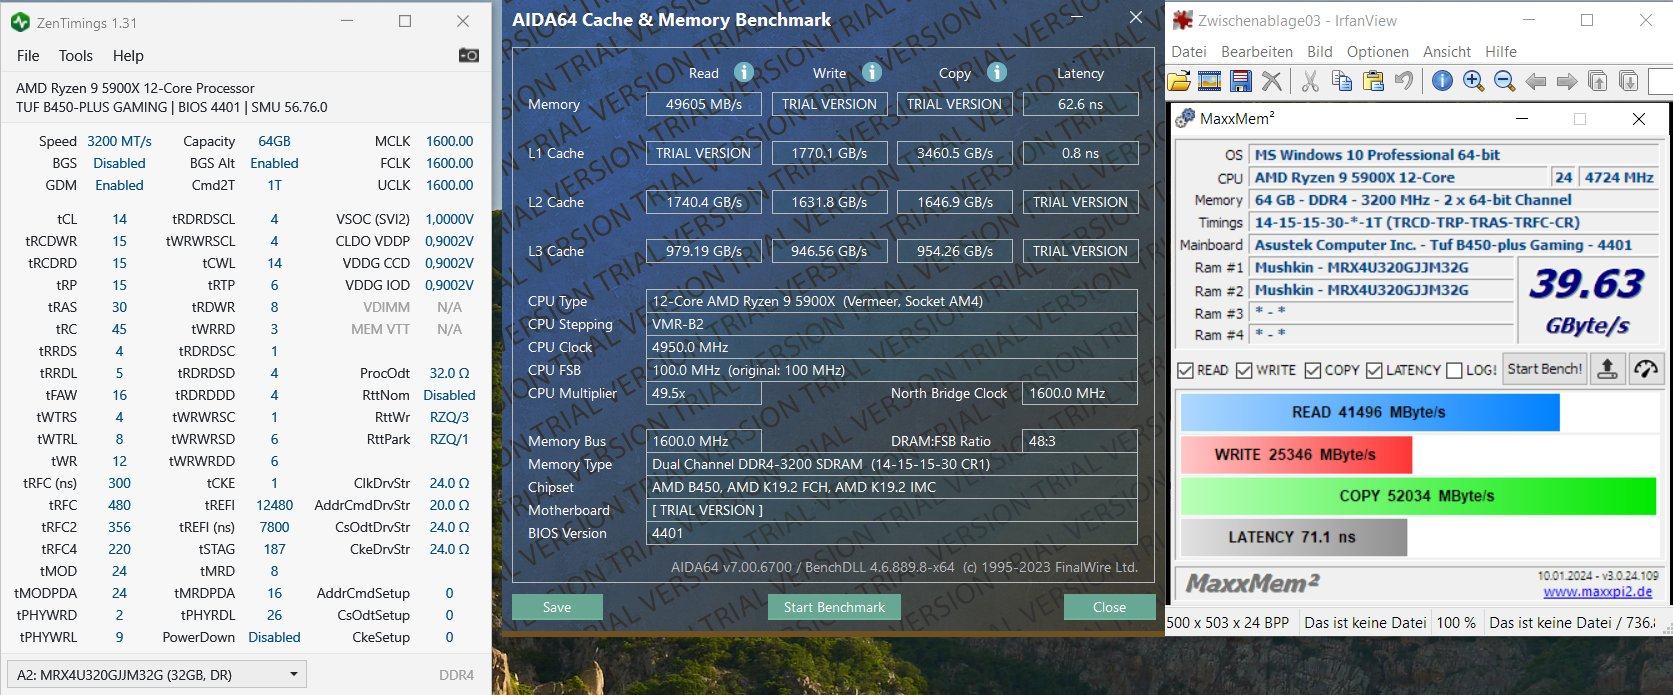The image size is (1673, 695).
Task: Open the ZenTimings DIMM slot dropdown
Action: (156, 675)
